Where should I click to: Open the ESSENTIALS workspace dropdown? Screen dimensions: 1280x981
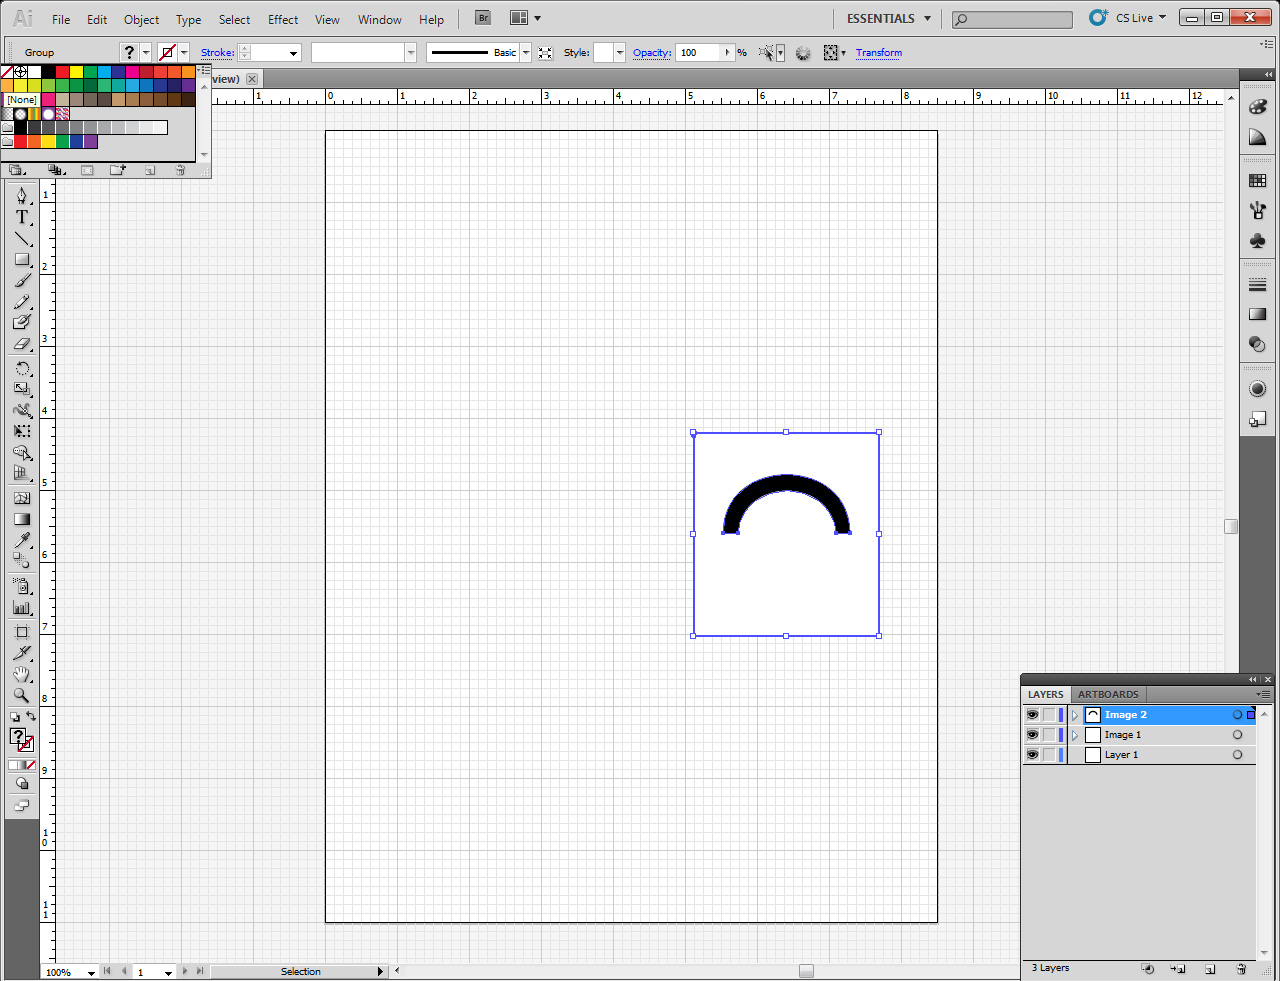coord(888,18)
